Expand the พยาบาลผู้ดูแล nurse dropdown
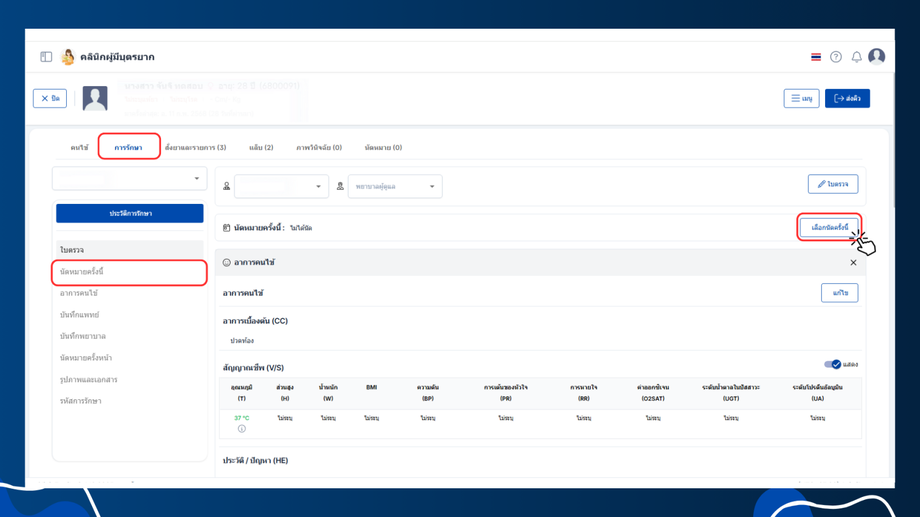This screenshot has width=920, height=517. (x=395, y=187)
